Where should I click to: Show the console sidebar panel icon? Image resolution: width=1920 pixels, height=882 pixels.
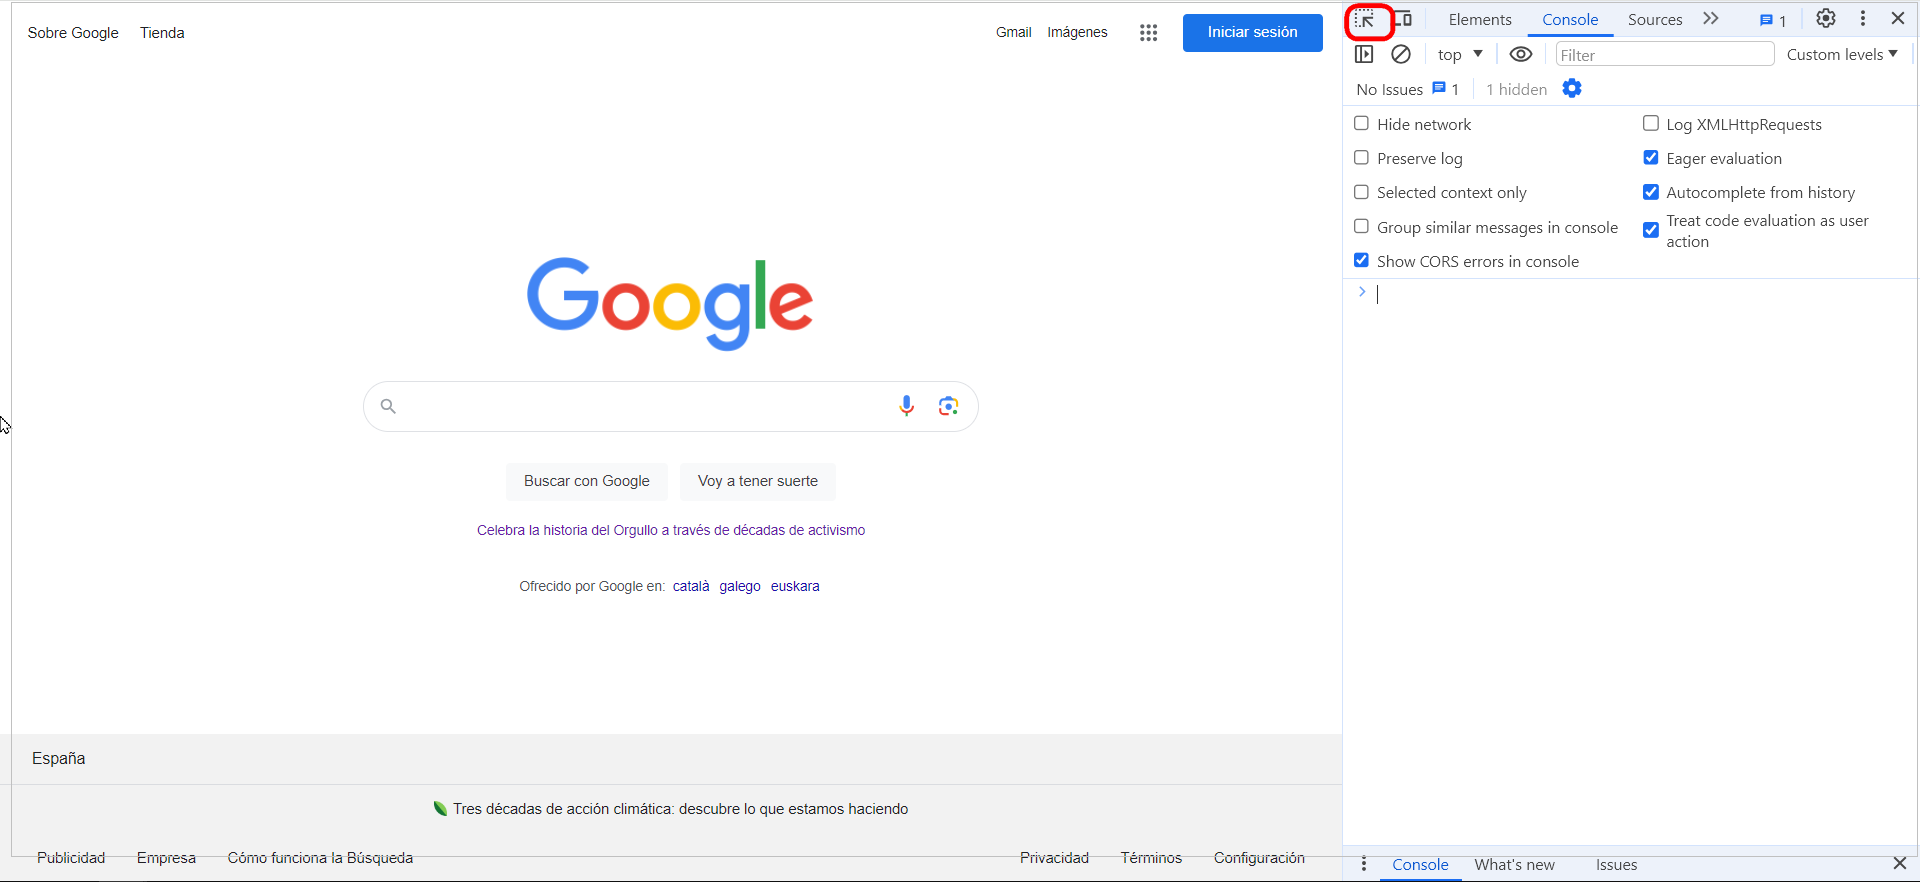coord(1364,55)
